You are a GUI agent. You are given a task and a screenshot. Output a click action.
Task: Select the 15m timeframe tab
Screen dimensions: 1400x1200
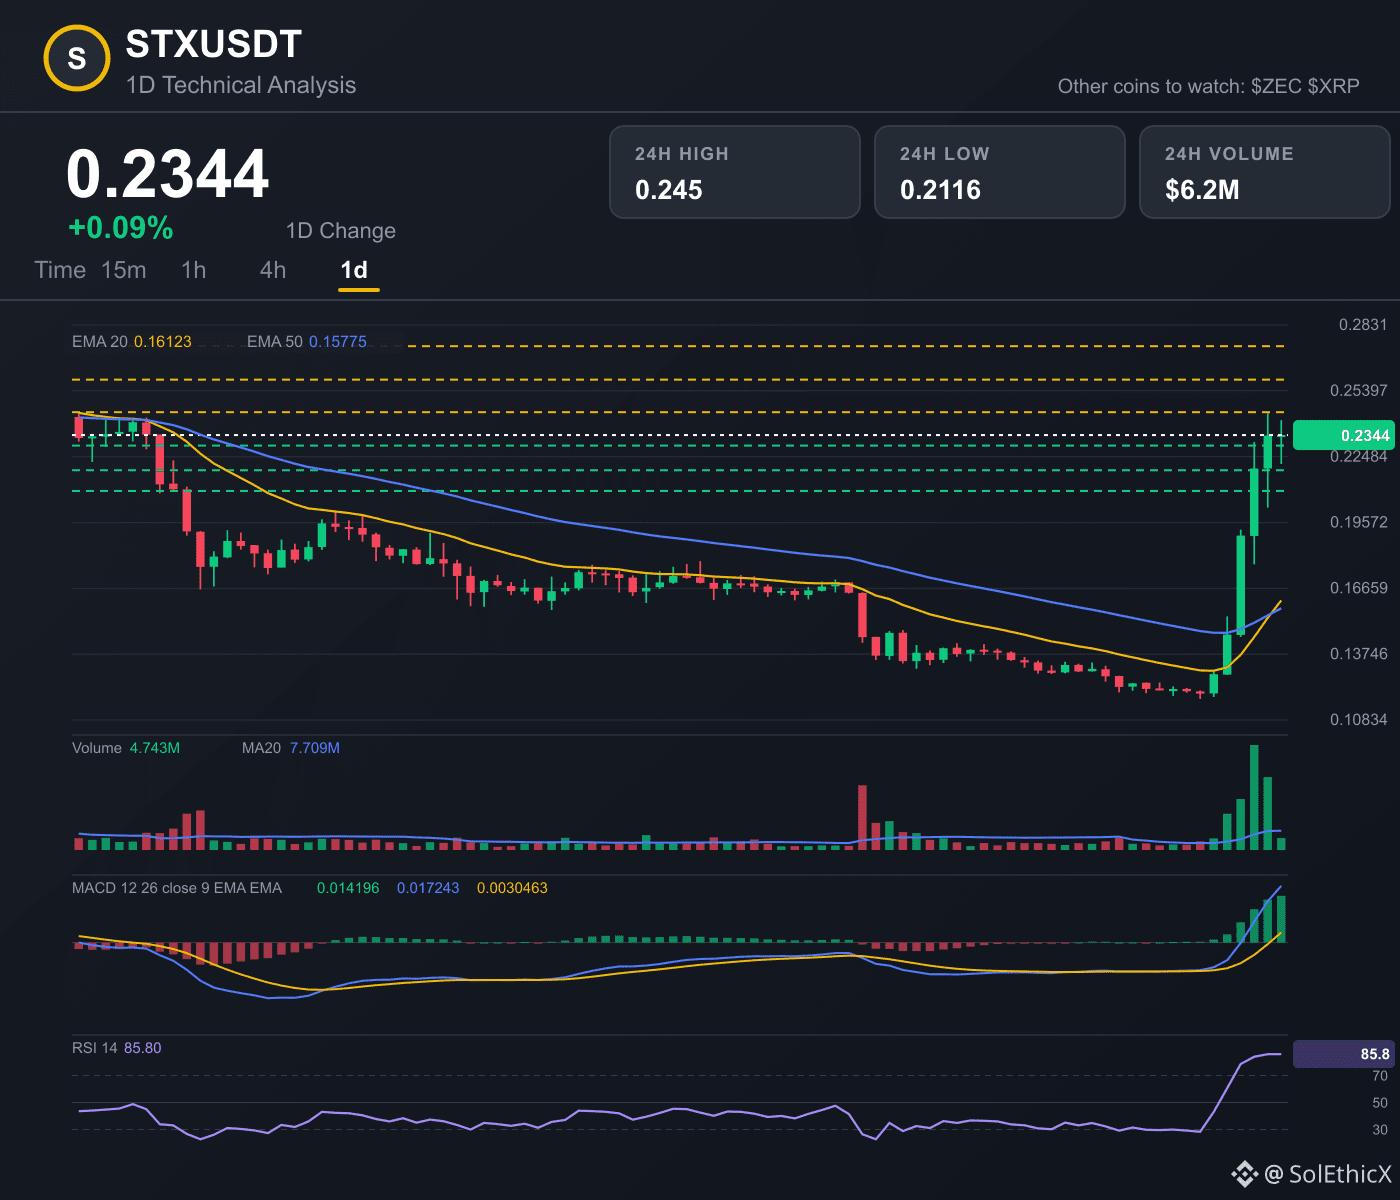coord(124,270)
